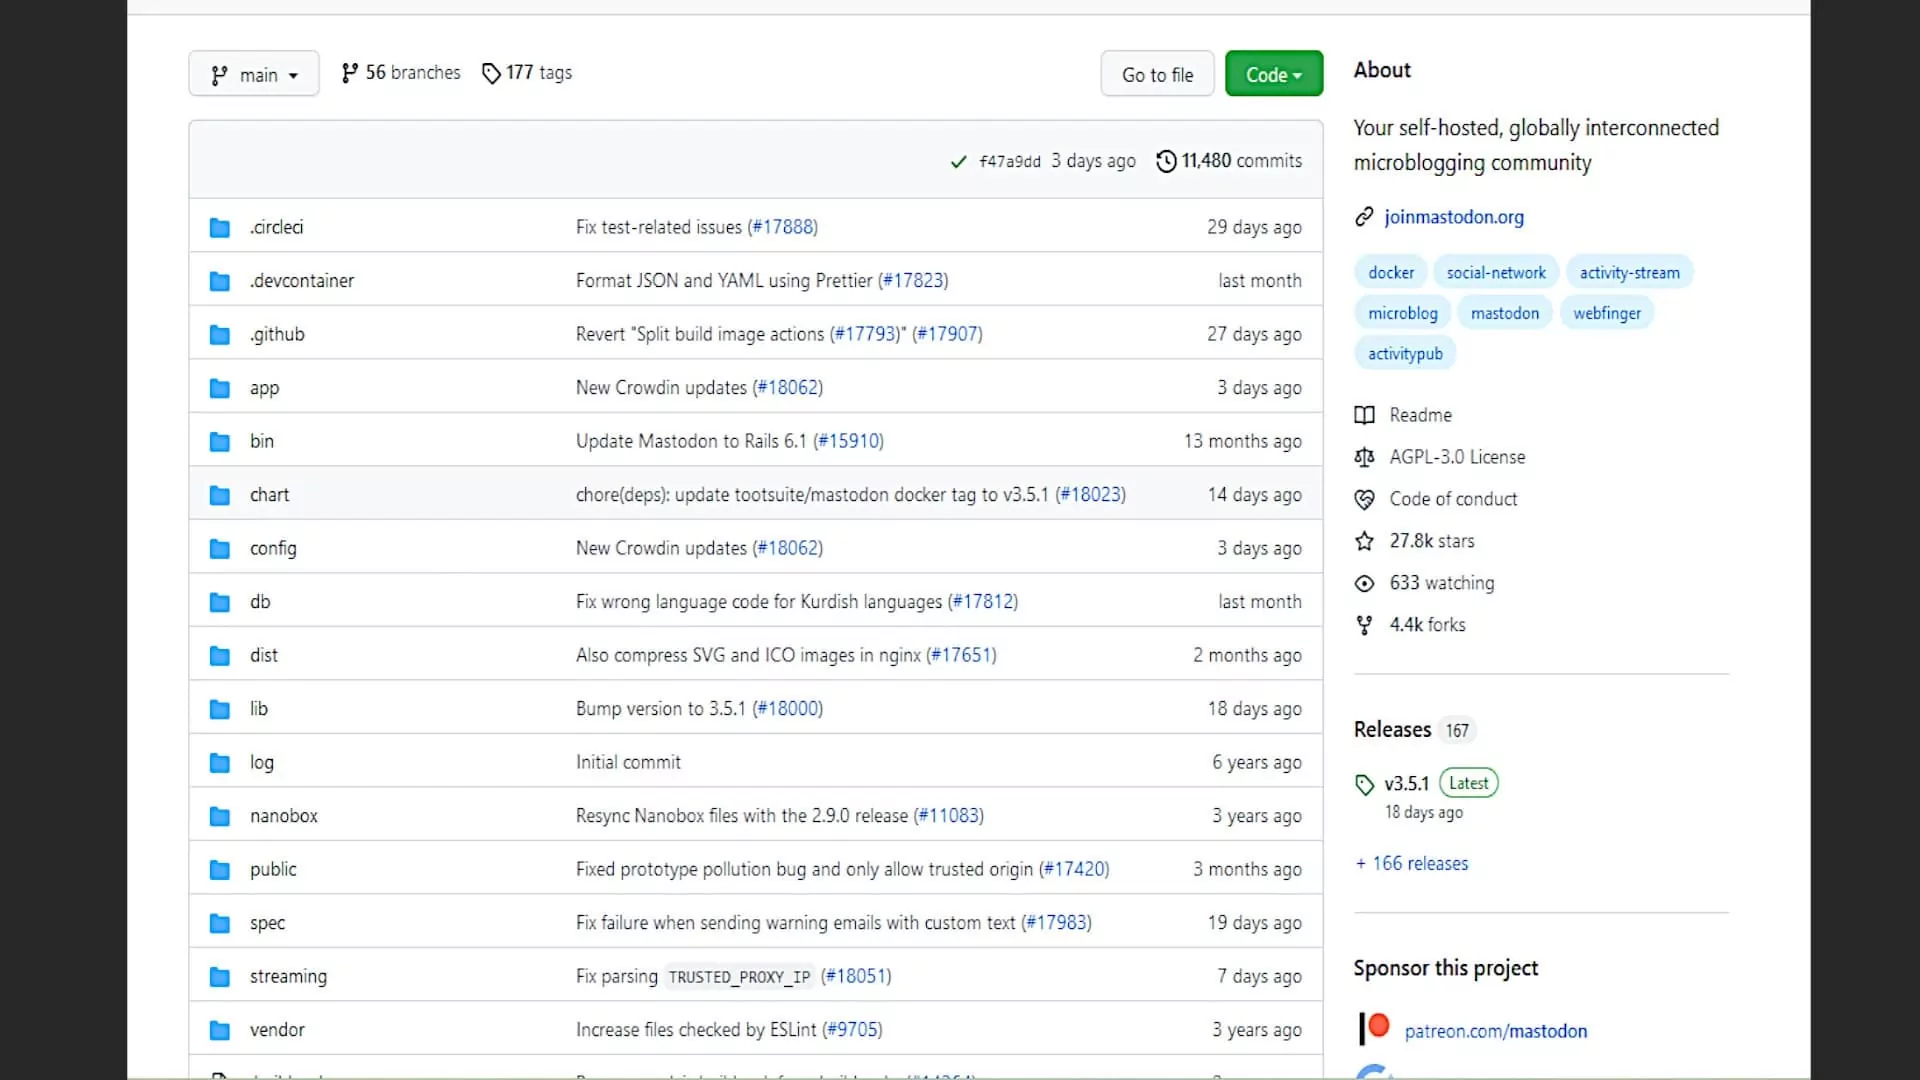
Task: Click the Go to file button
Action: [x=1156, y=74]
